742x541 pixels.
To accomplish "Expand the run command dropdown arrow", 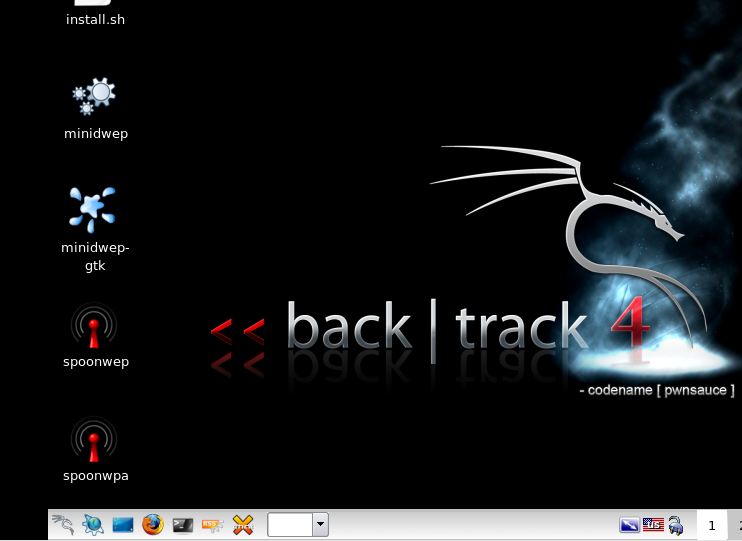I will point(320,525).
